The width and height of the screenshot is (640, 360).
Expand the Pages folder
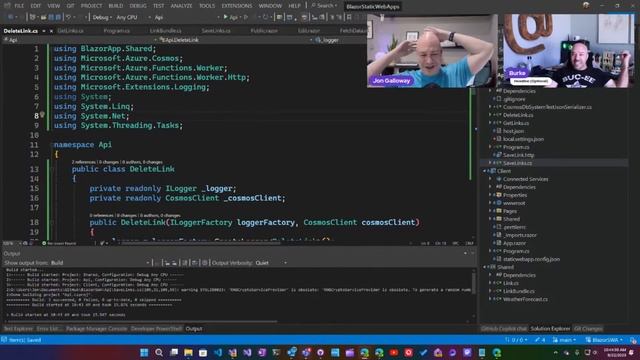click(491, 211)
